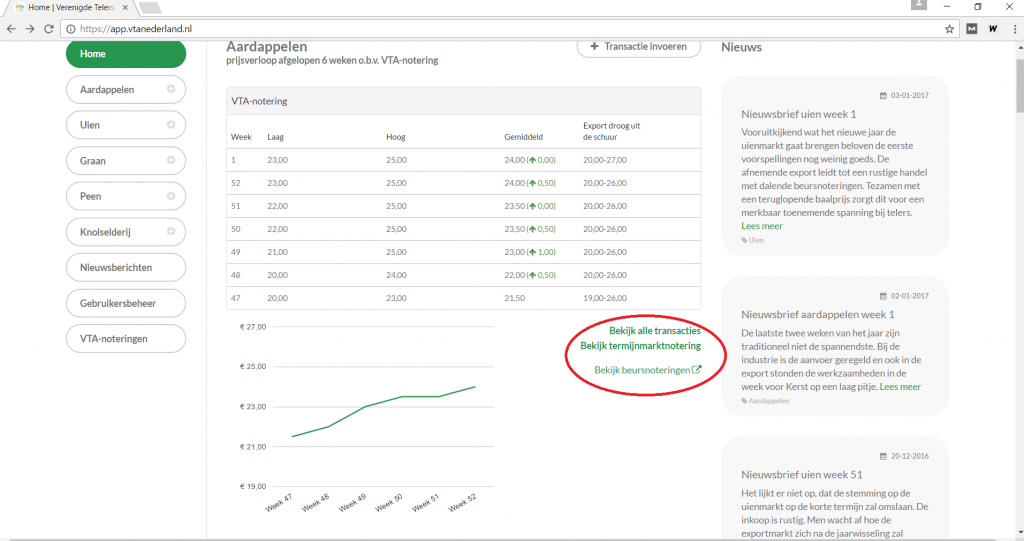Click Bekijk termijnmarktnotering link
This screenshot has height=541, width=1024.
(640, 346)
